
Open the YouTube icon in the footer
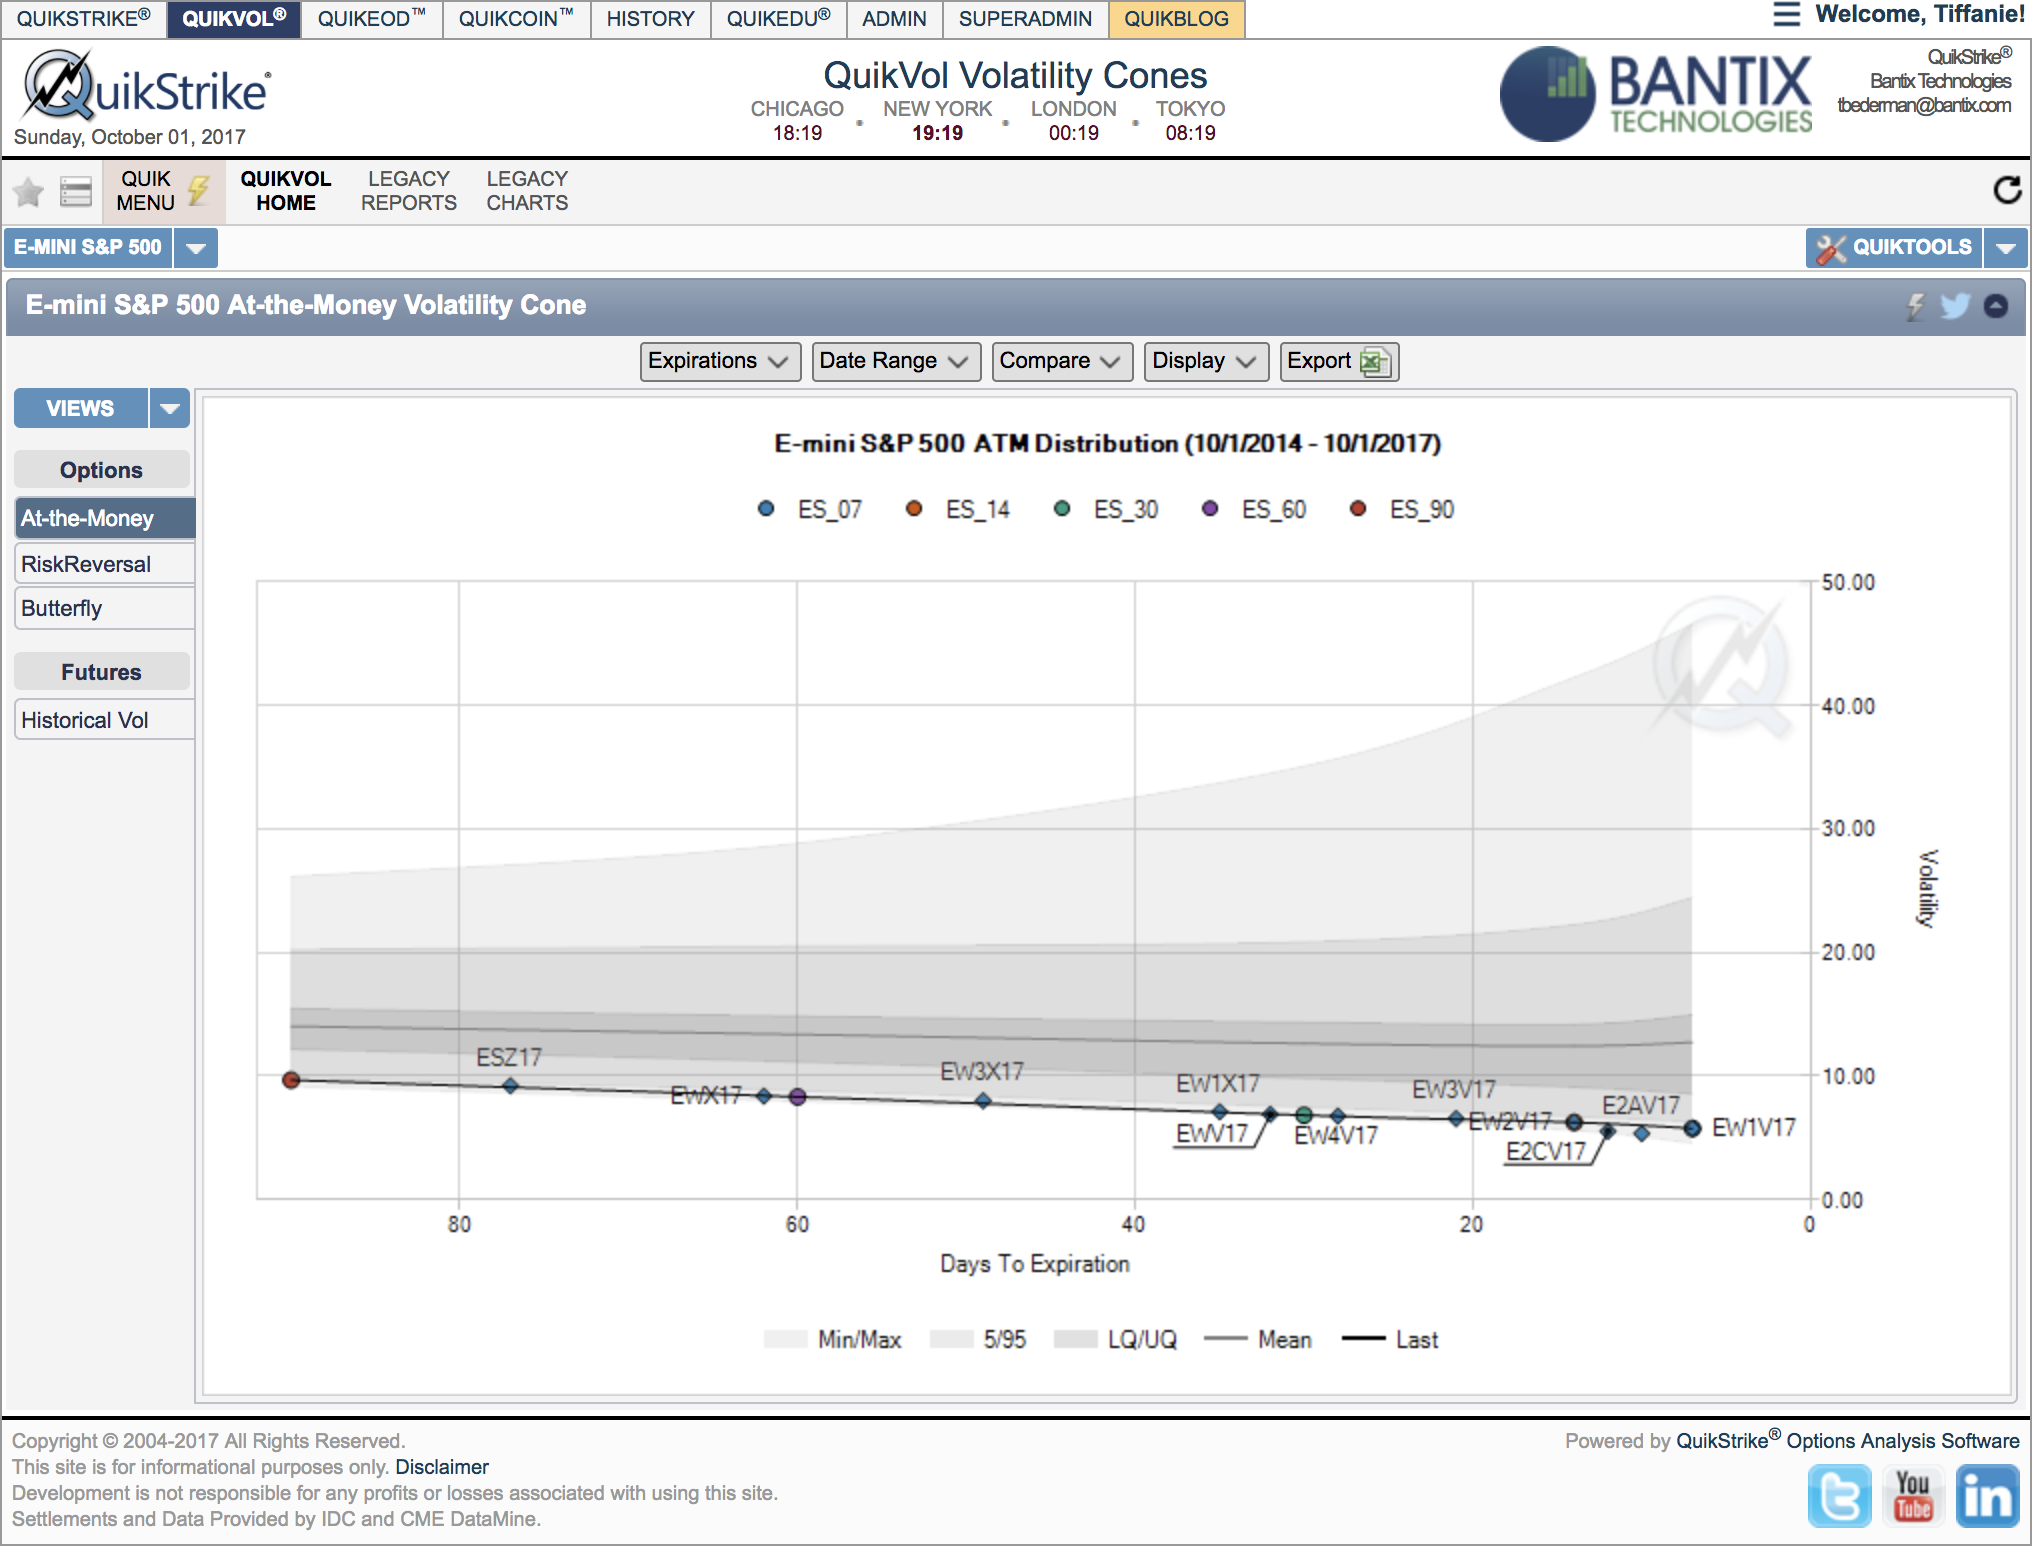[1913, 1496]
